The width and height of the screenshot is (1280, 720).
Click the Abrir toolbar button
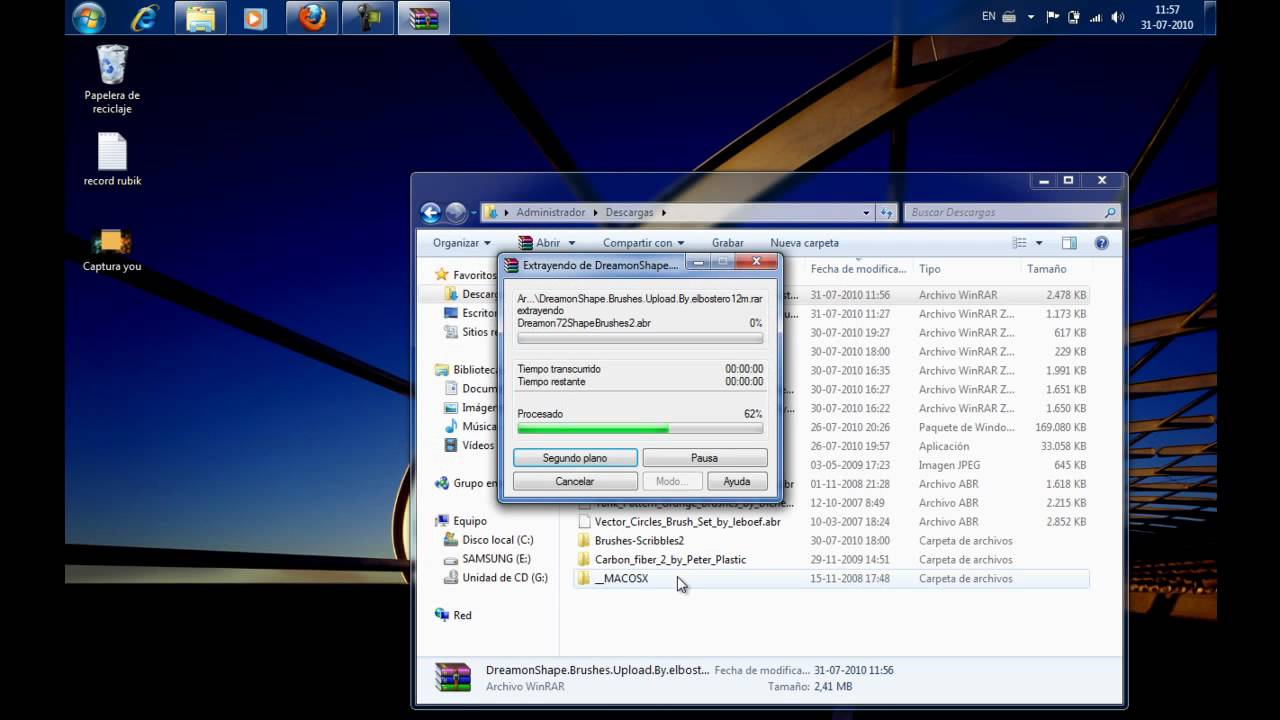(539, 243)
